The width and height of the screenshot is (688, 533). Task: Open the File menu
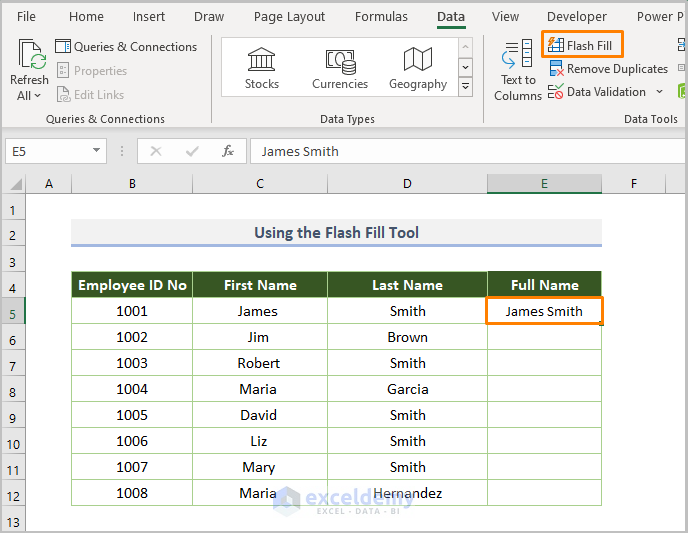(26, 17)
